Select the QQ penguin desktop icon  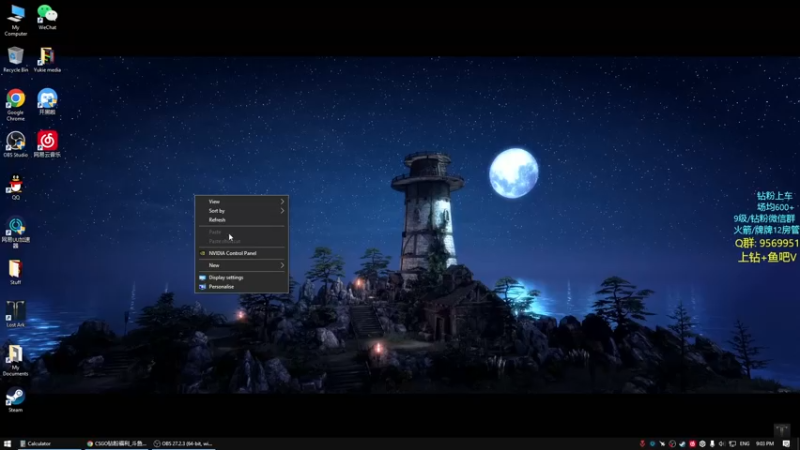(x=15, y=187)
